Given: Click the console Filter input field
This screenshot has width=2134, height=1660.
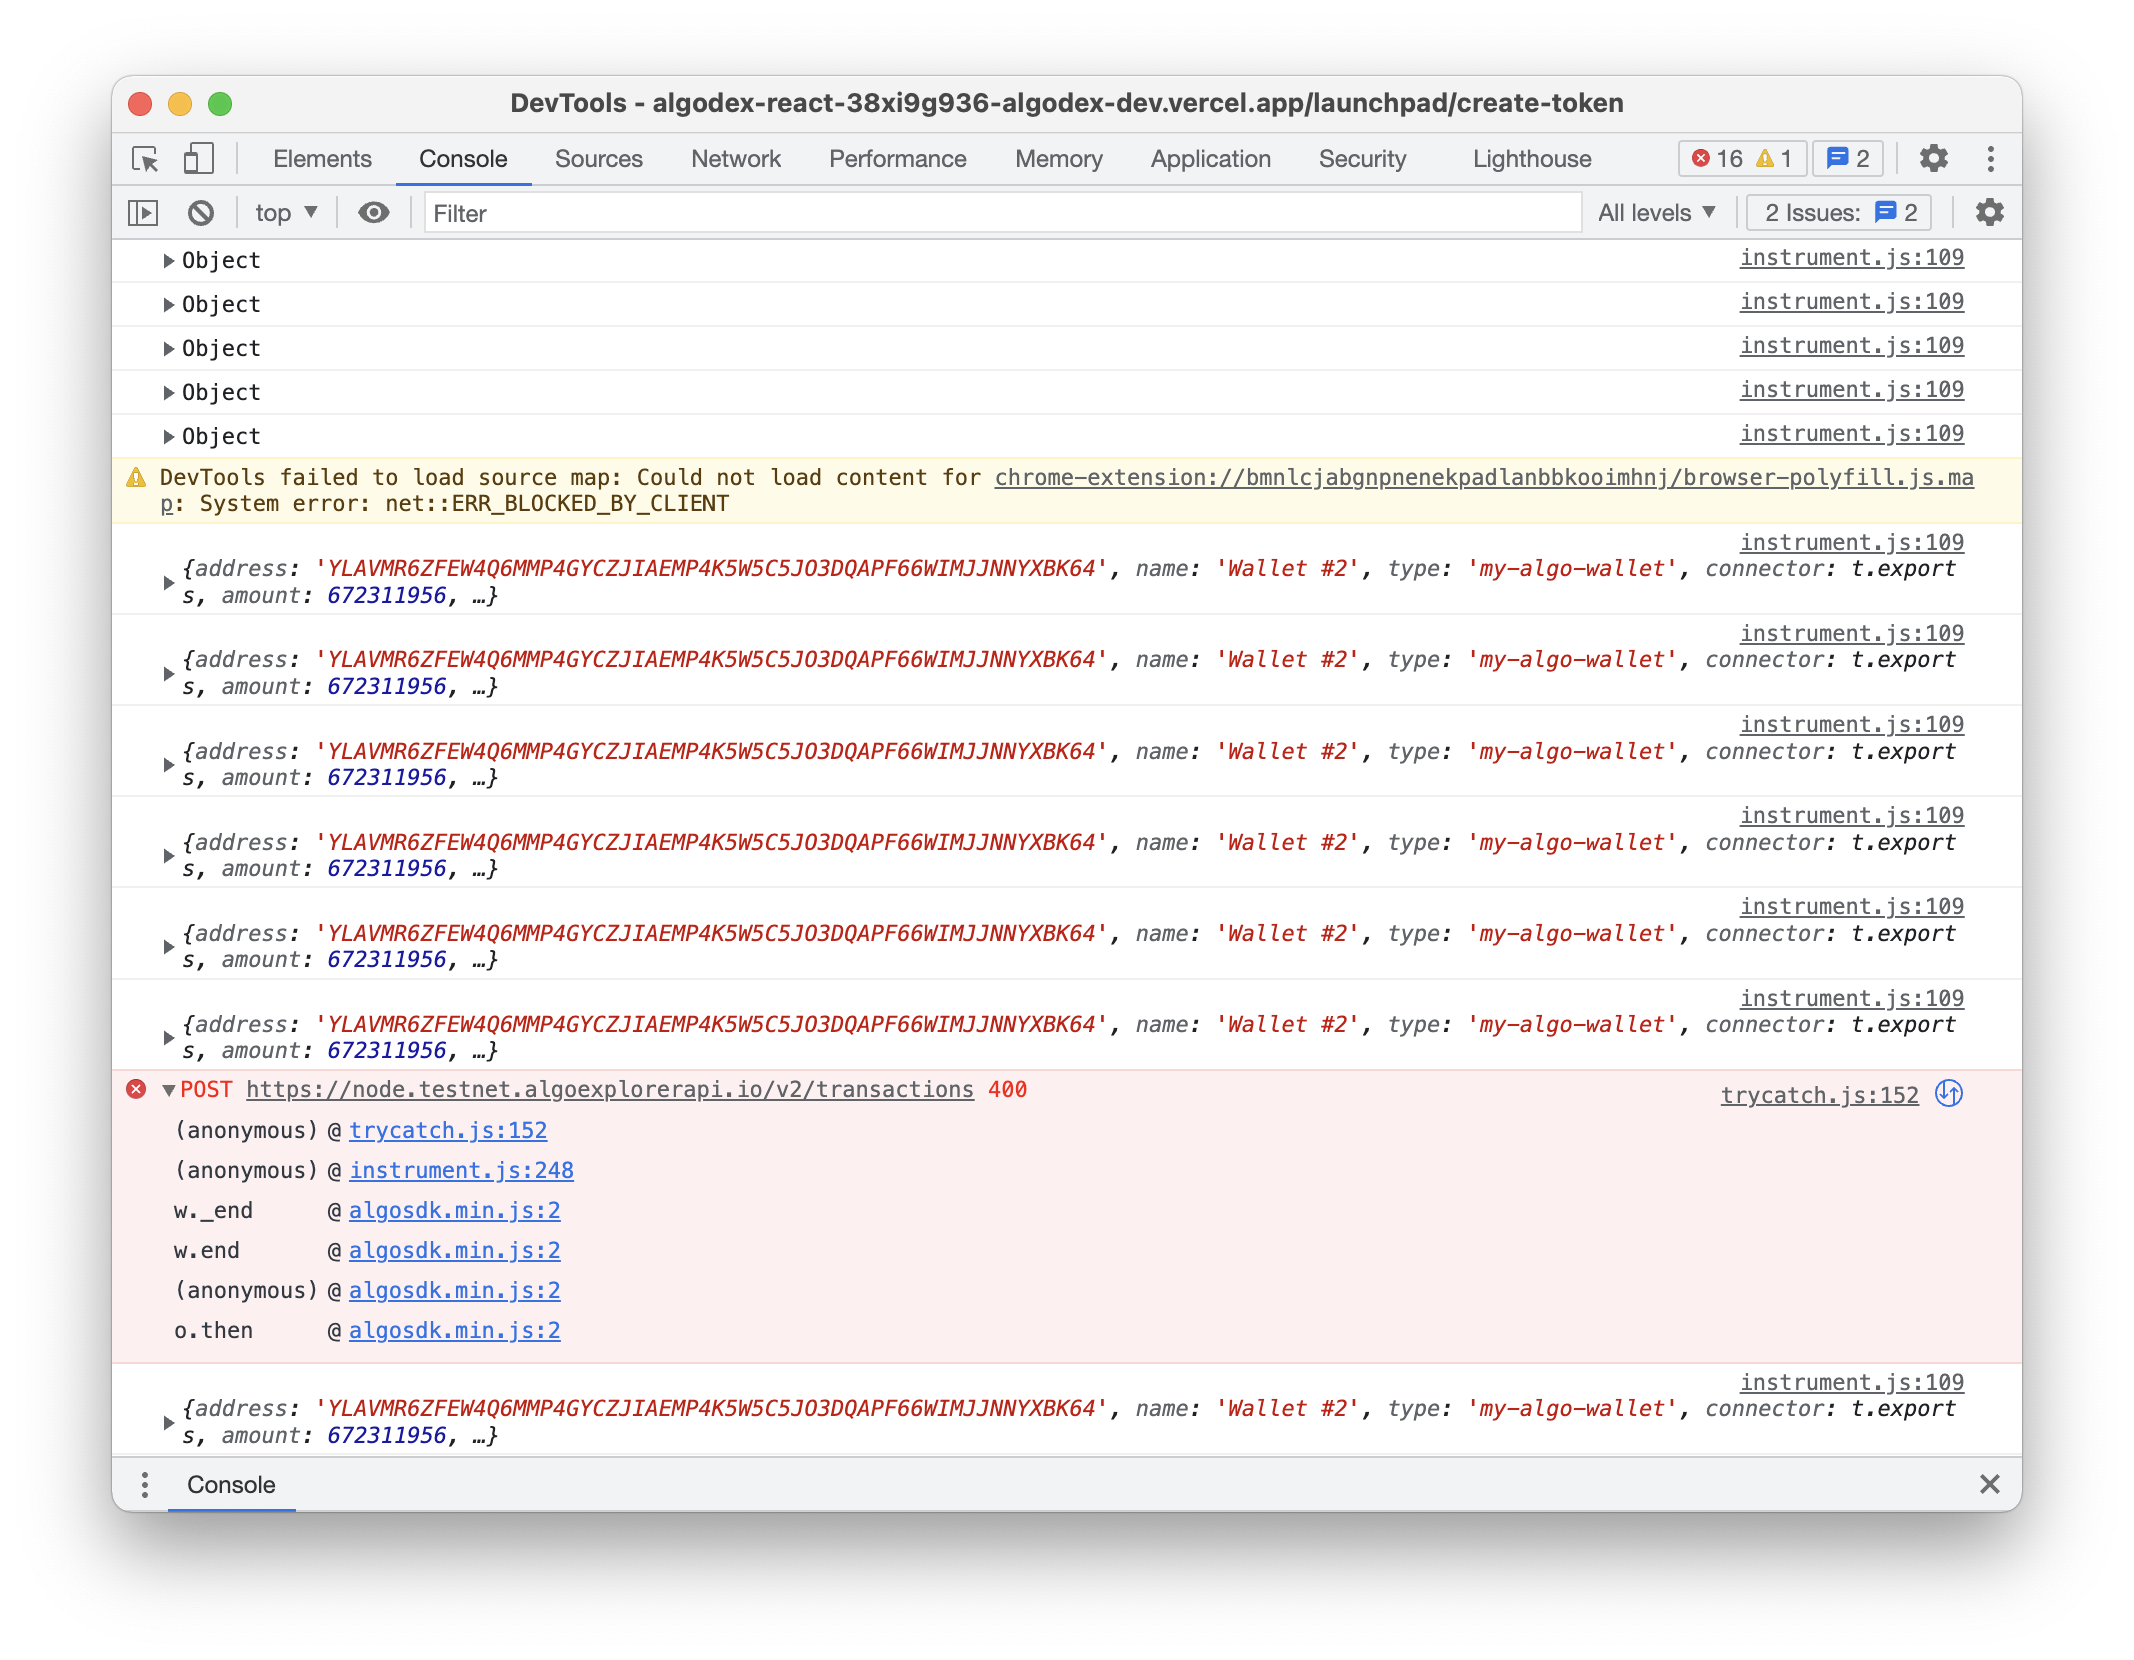Looking at the screenshot, I should coord(1000,213).
